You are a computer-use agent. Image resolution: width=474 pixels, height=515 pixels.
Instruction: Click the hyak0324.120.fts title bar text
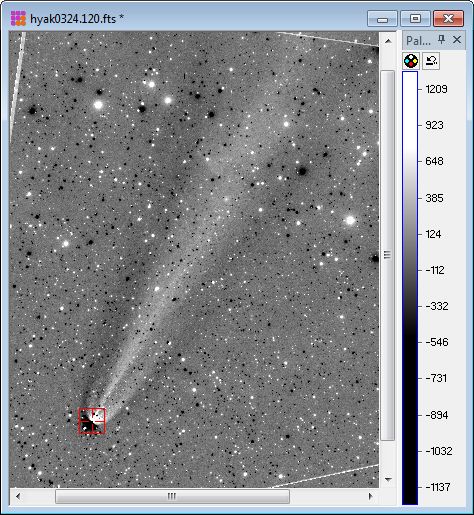point(77,19)
